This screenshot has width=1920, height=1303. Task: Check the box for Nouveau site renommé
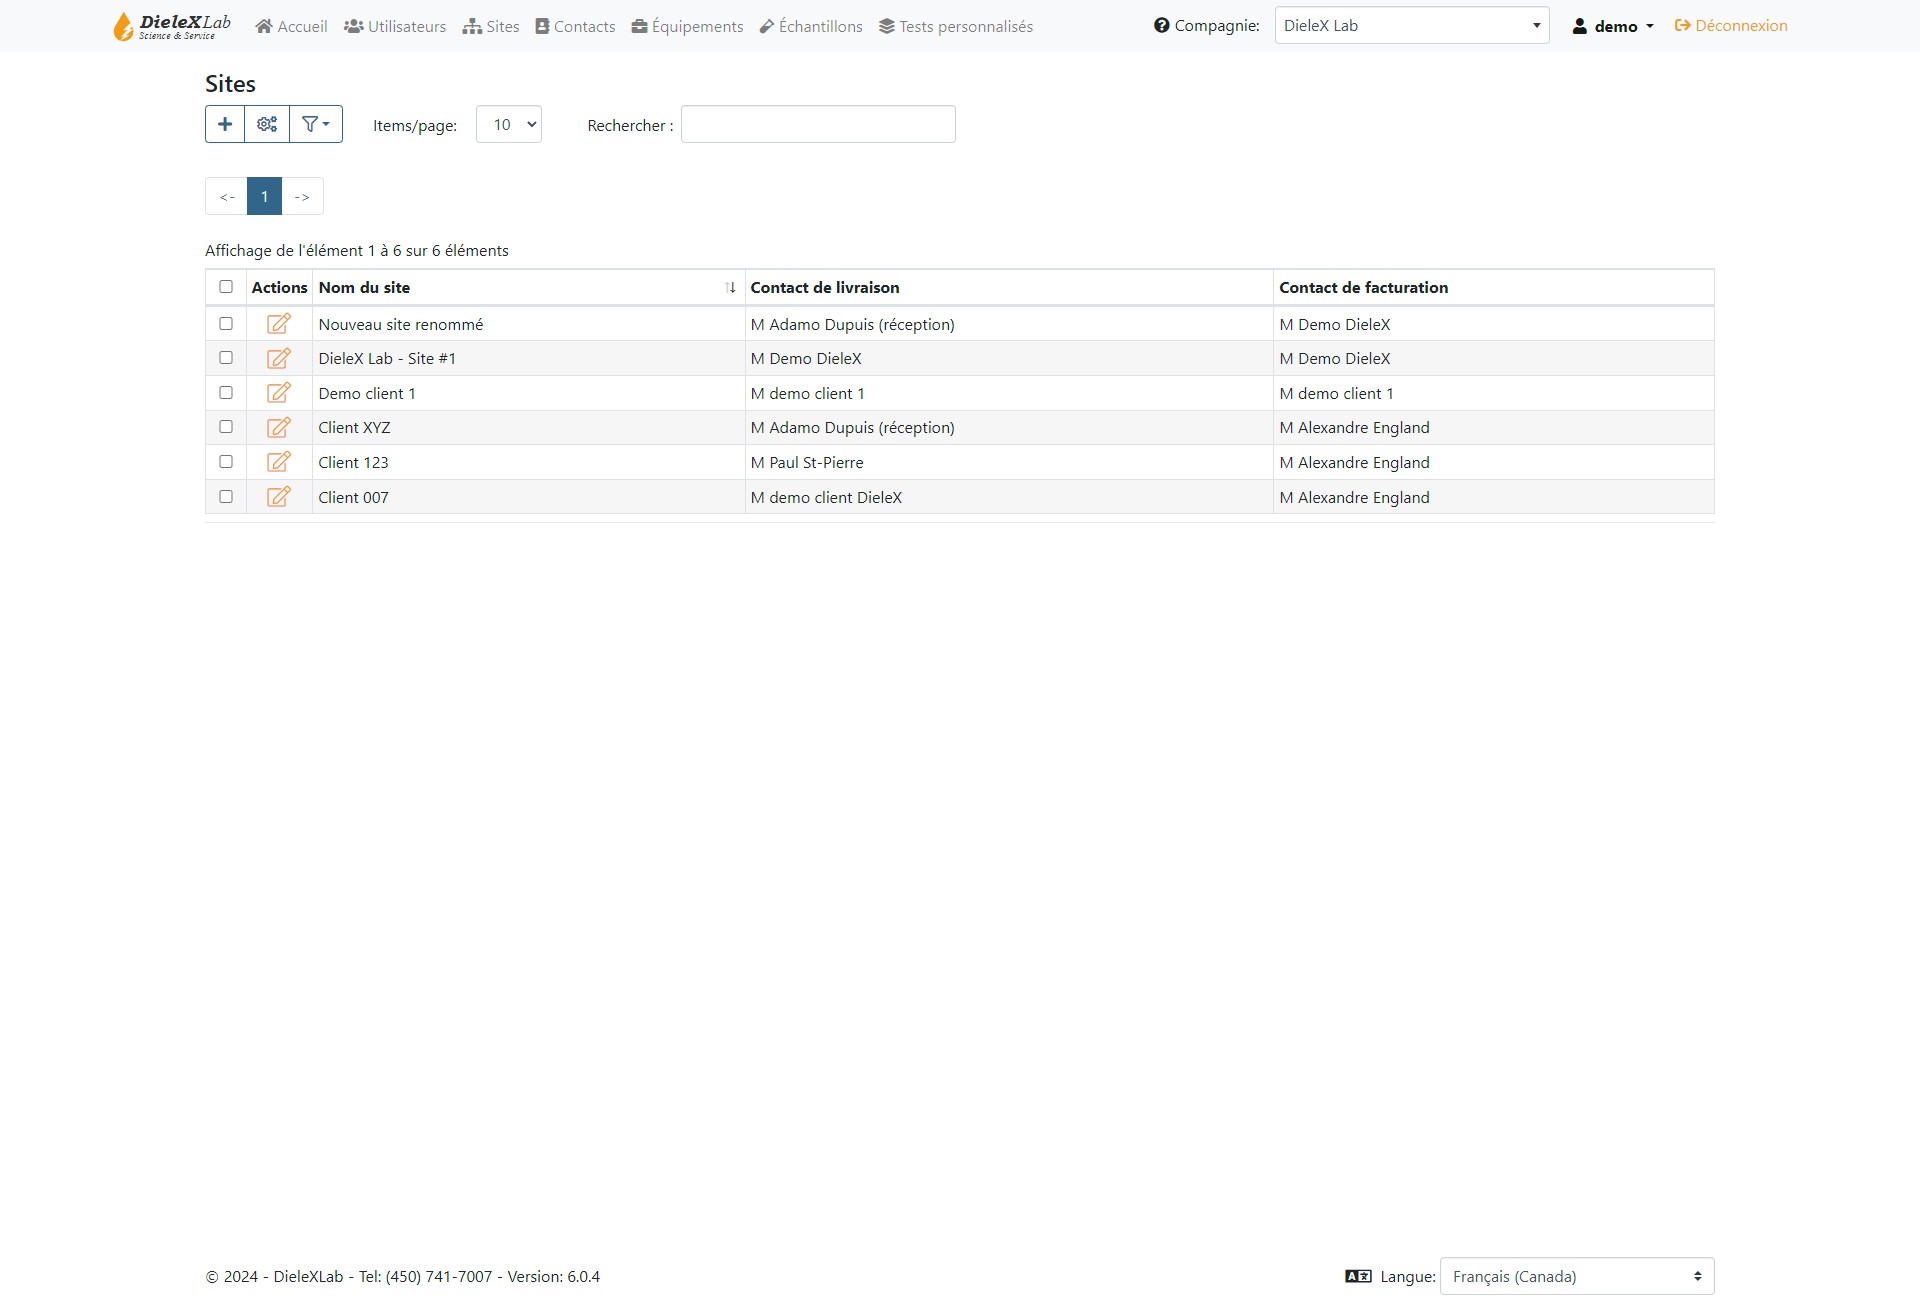pyautogui.click(x=226, y=324)
